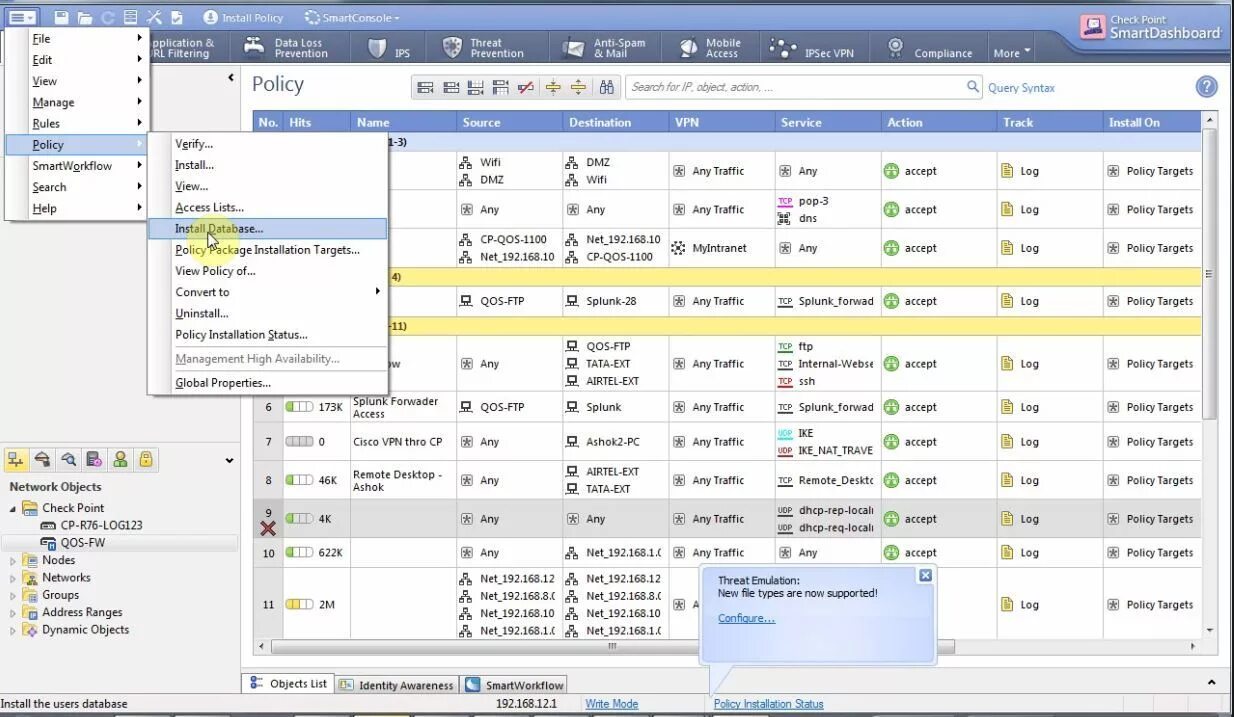Viewport: 1234px width, 717px height.
Task: Click the first yellow expand sections icon
Action: click(x=553, y=88)
